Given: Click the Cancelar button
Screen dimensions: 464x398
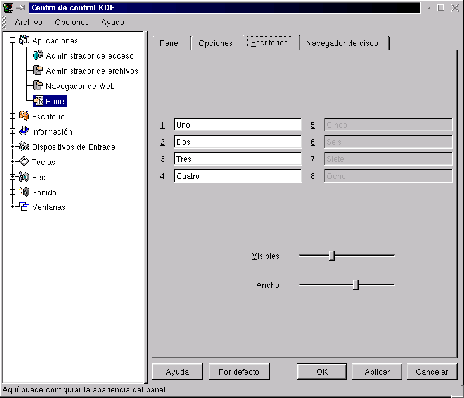Looking at the screenshot, I should tap(432, 372).
